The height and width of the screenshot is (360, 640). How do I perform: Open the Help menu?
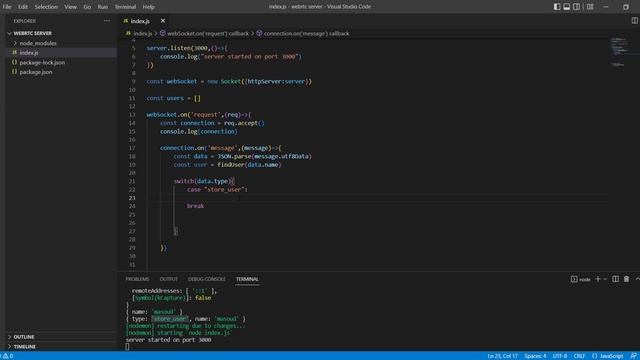pos(149,7)
